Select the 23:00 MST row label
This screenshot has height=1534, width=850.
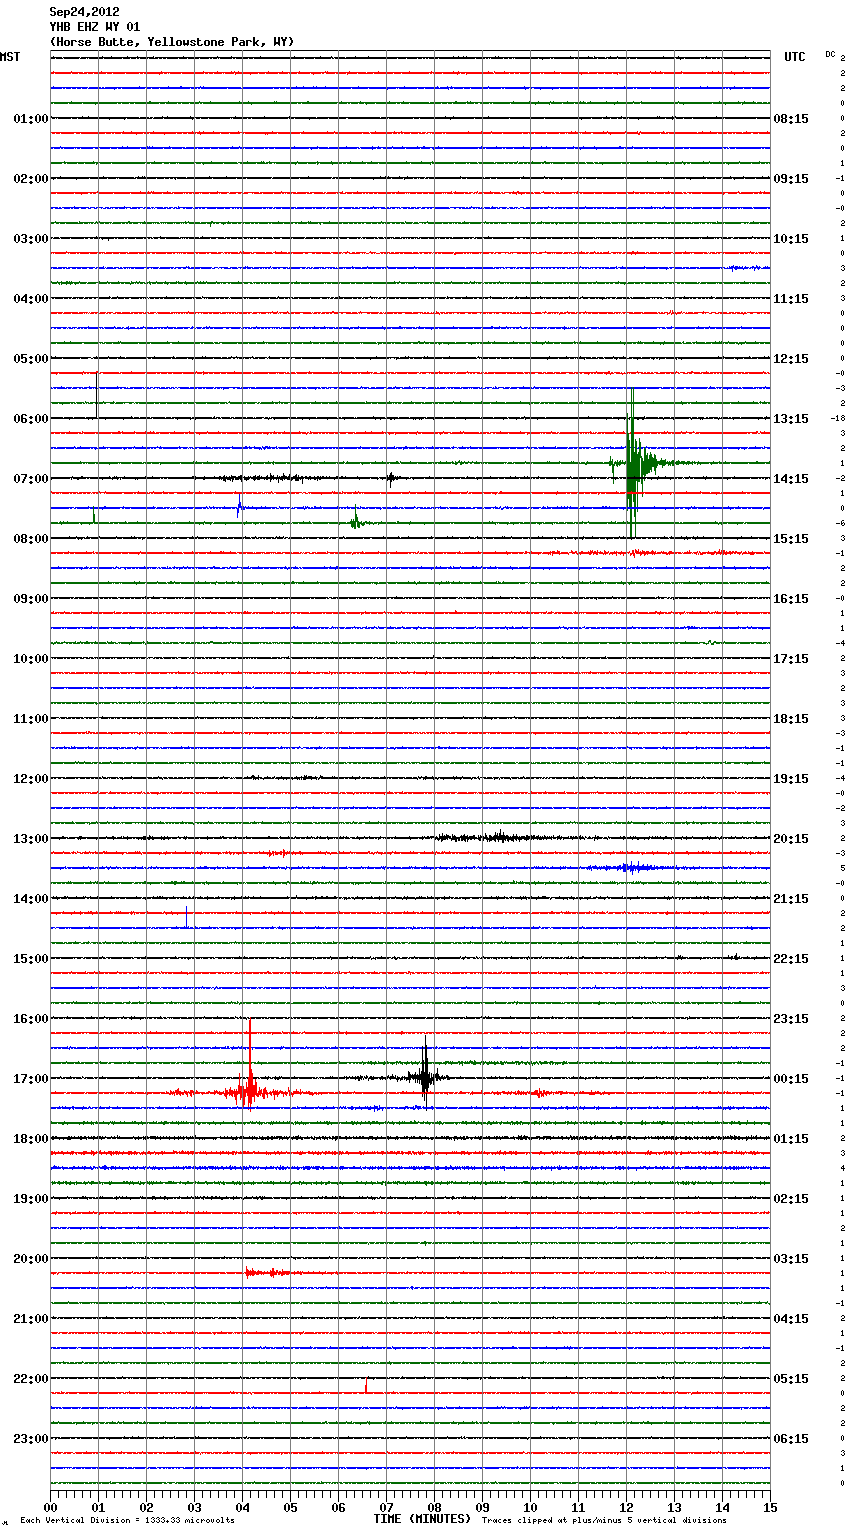pyautogui.click(x=30, y=1439)
